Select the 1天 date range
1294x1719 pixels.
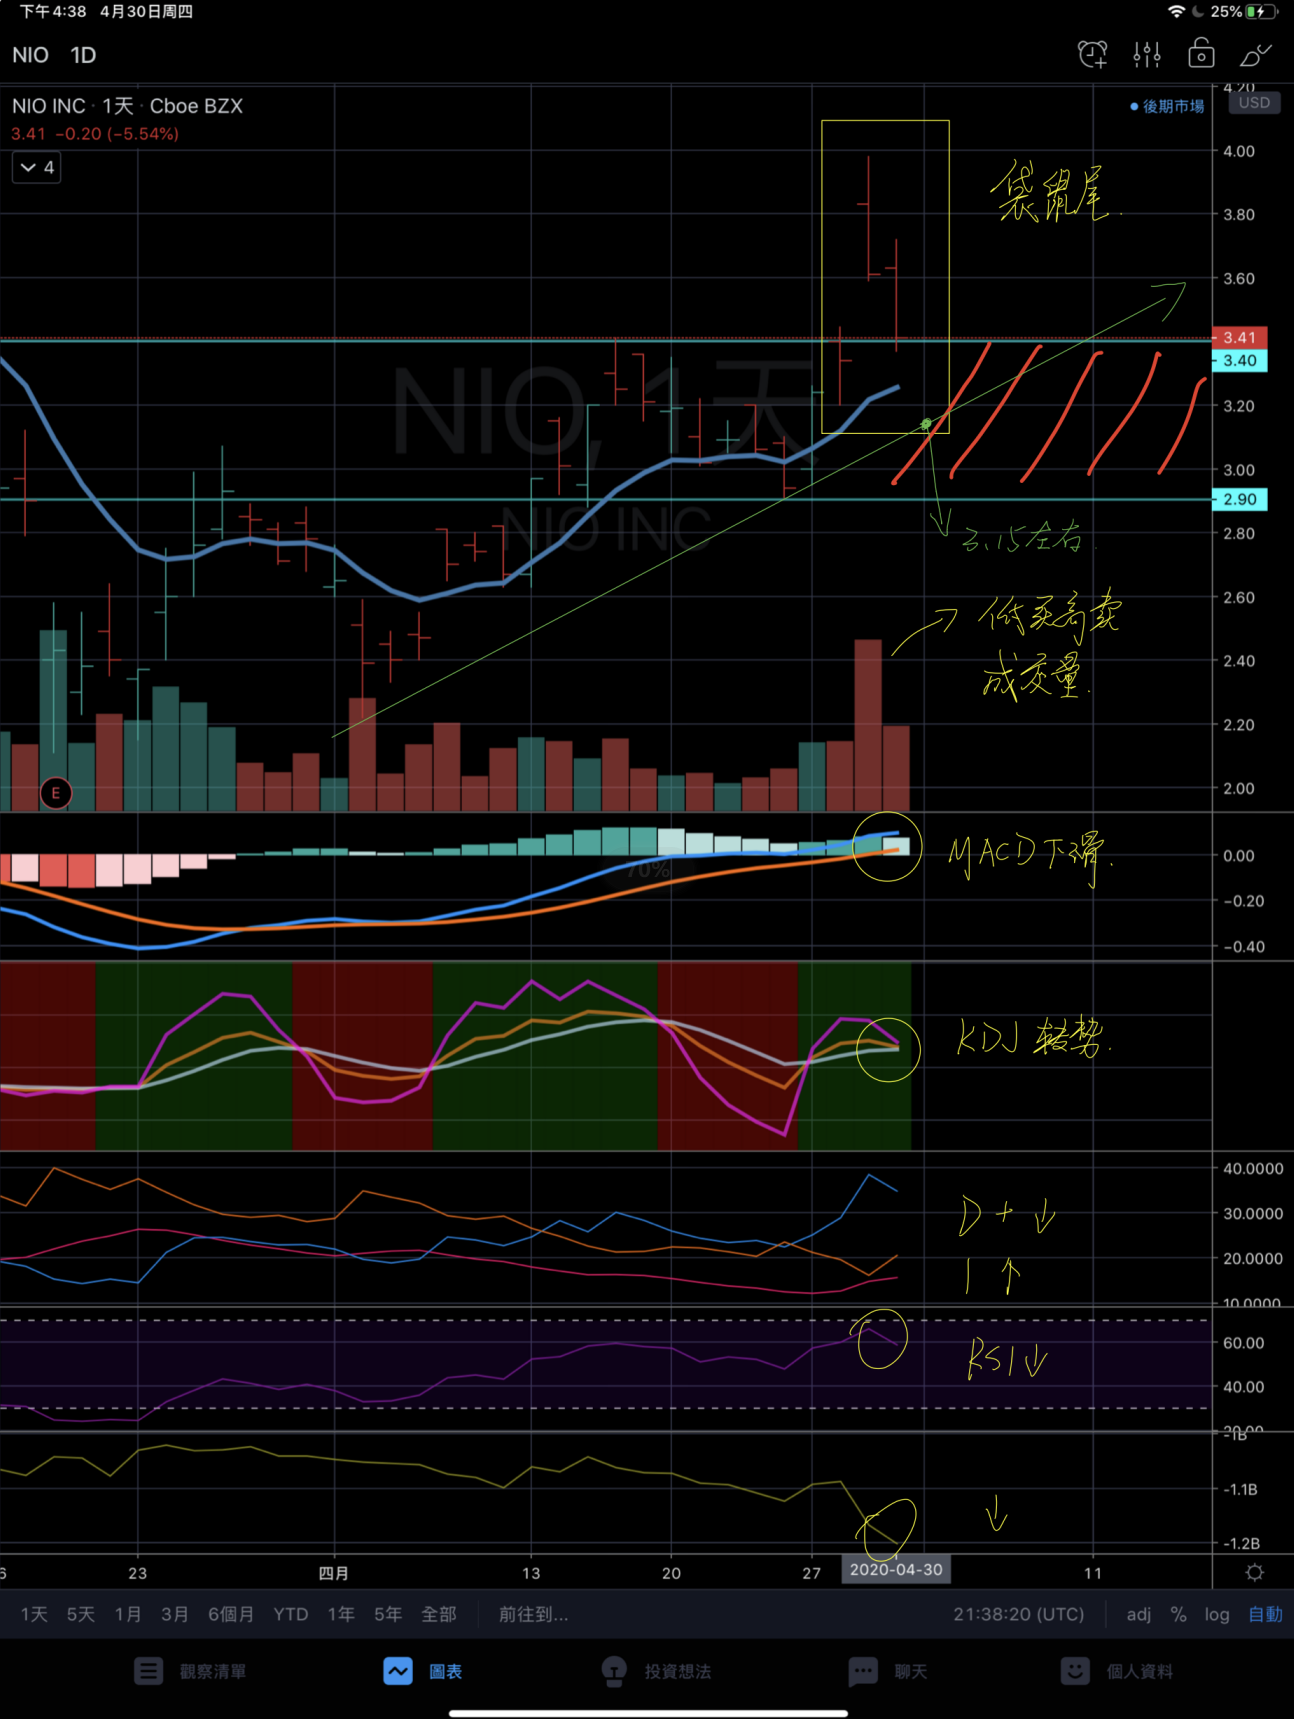coord(34,1614)
